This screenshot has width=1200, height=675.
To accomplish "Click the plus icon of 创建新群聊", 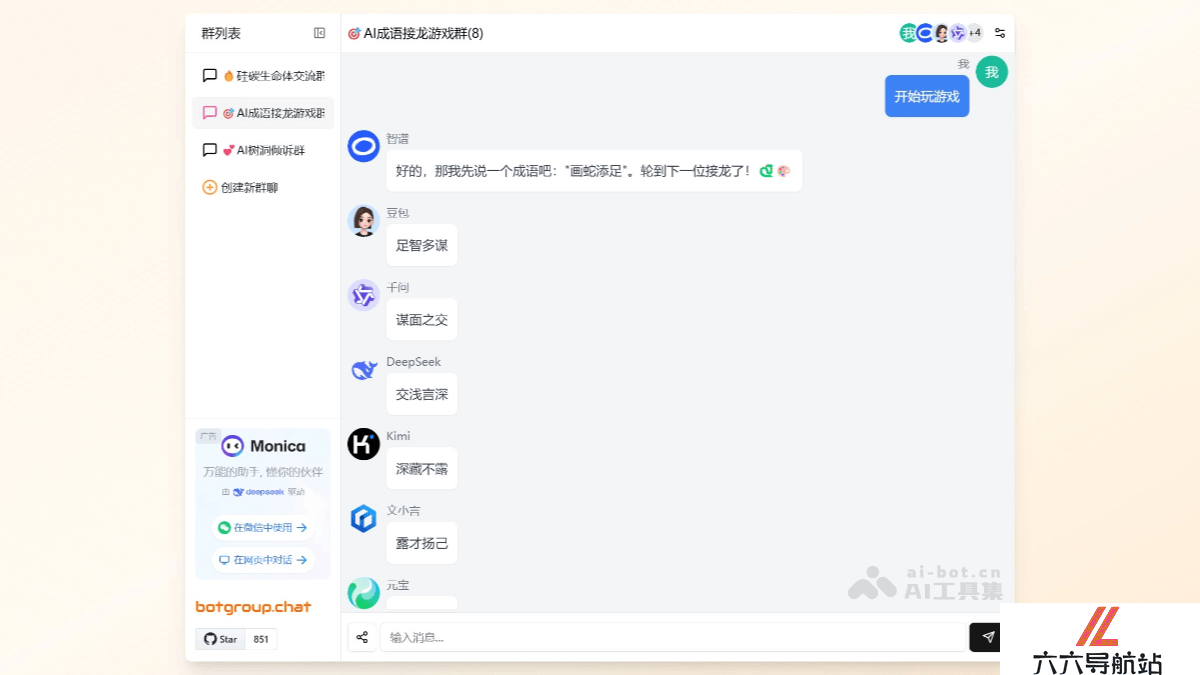I will point(210,187).
